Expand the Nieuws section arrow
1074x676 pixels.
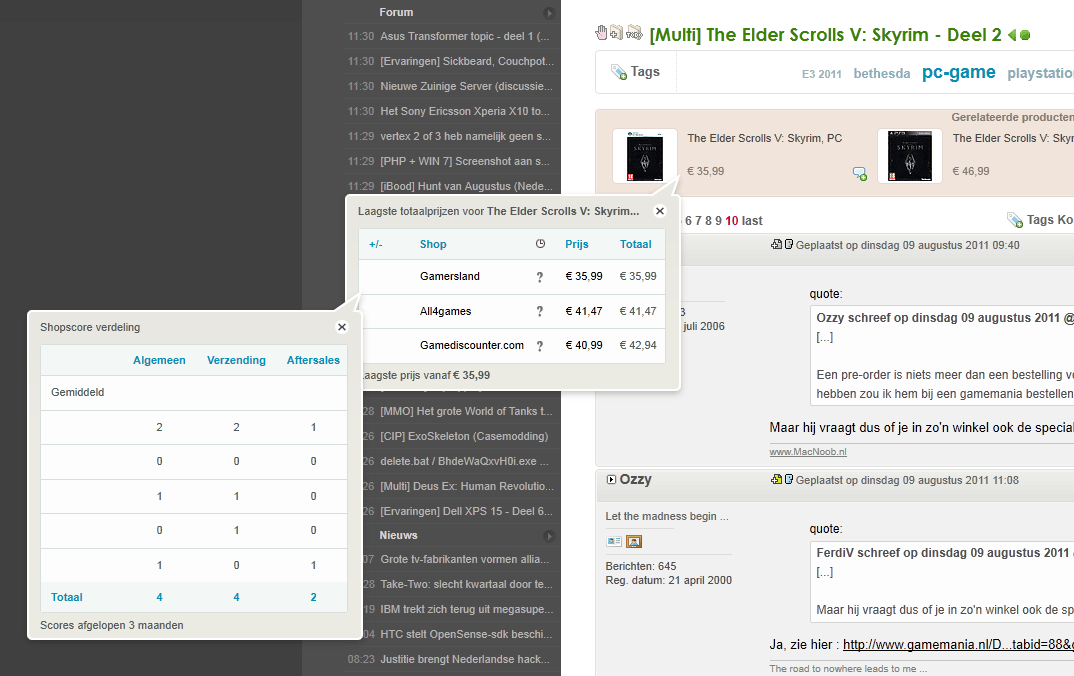click(x=549, y=536)
